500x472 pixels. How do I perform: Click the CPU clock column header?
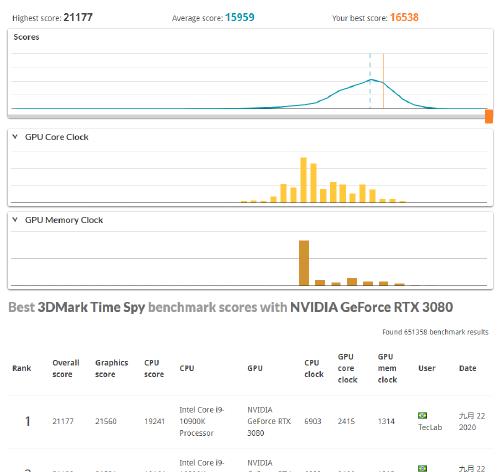[x=314, y=368]
